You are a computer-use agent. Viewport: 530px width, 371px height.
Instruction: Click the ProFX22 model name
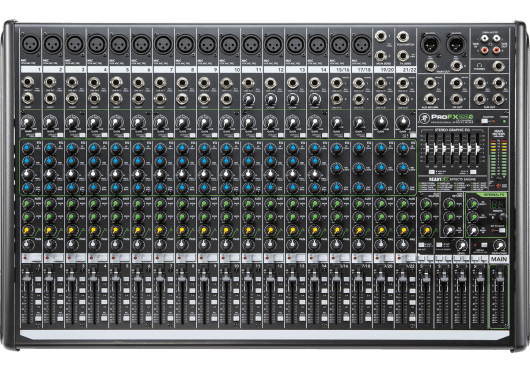pyautogui.click(x=453, y=117)
